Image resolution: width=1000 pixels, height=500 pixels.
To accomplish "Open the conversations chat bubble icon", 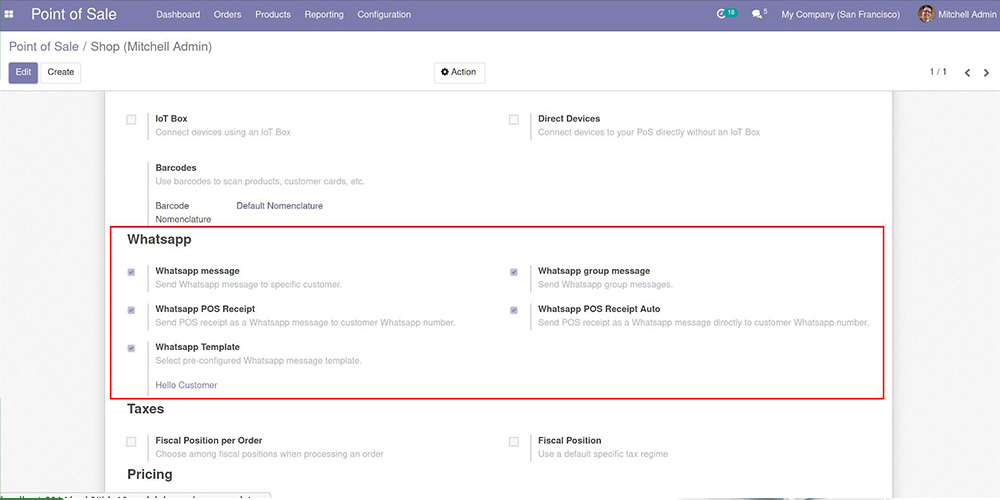I will click(x=759, y=14).
